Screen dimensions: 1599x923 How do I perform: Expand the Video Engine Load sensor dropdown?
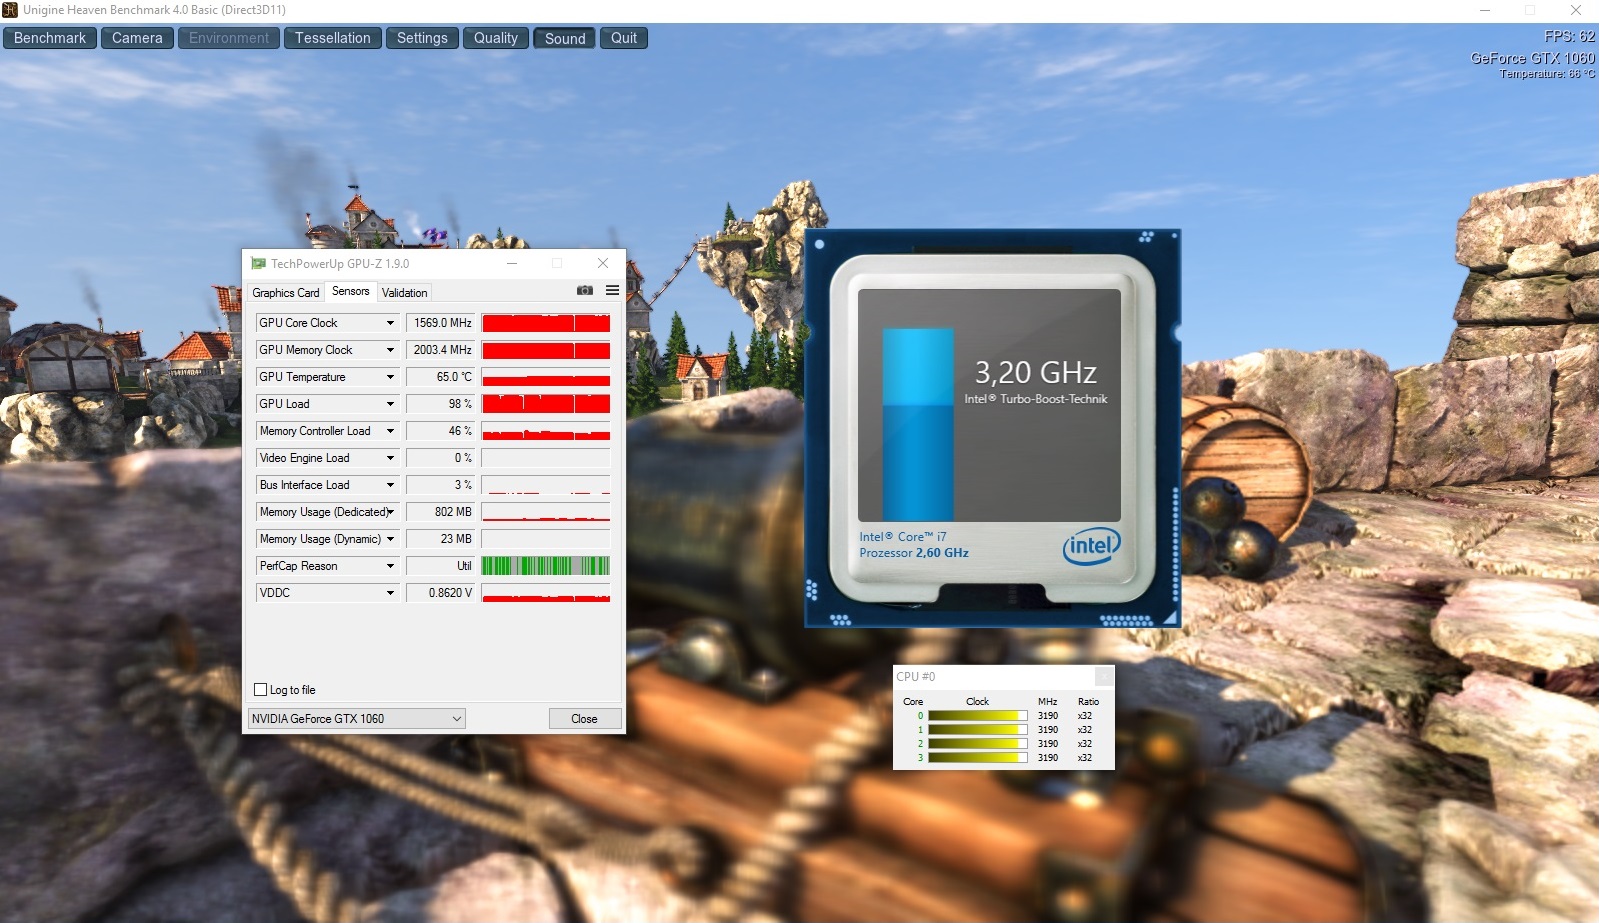click(391, 458)
